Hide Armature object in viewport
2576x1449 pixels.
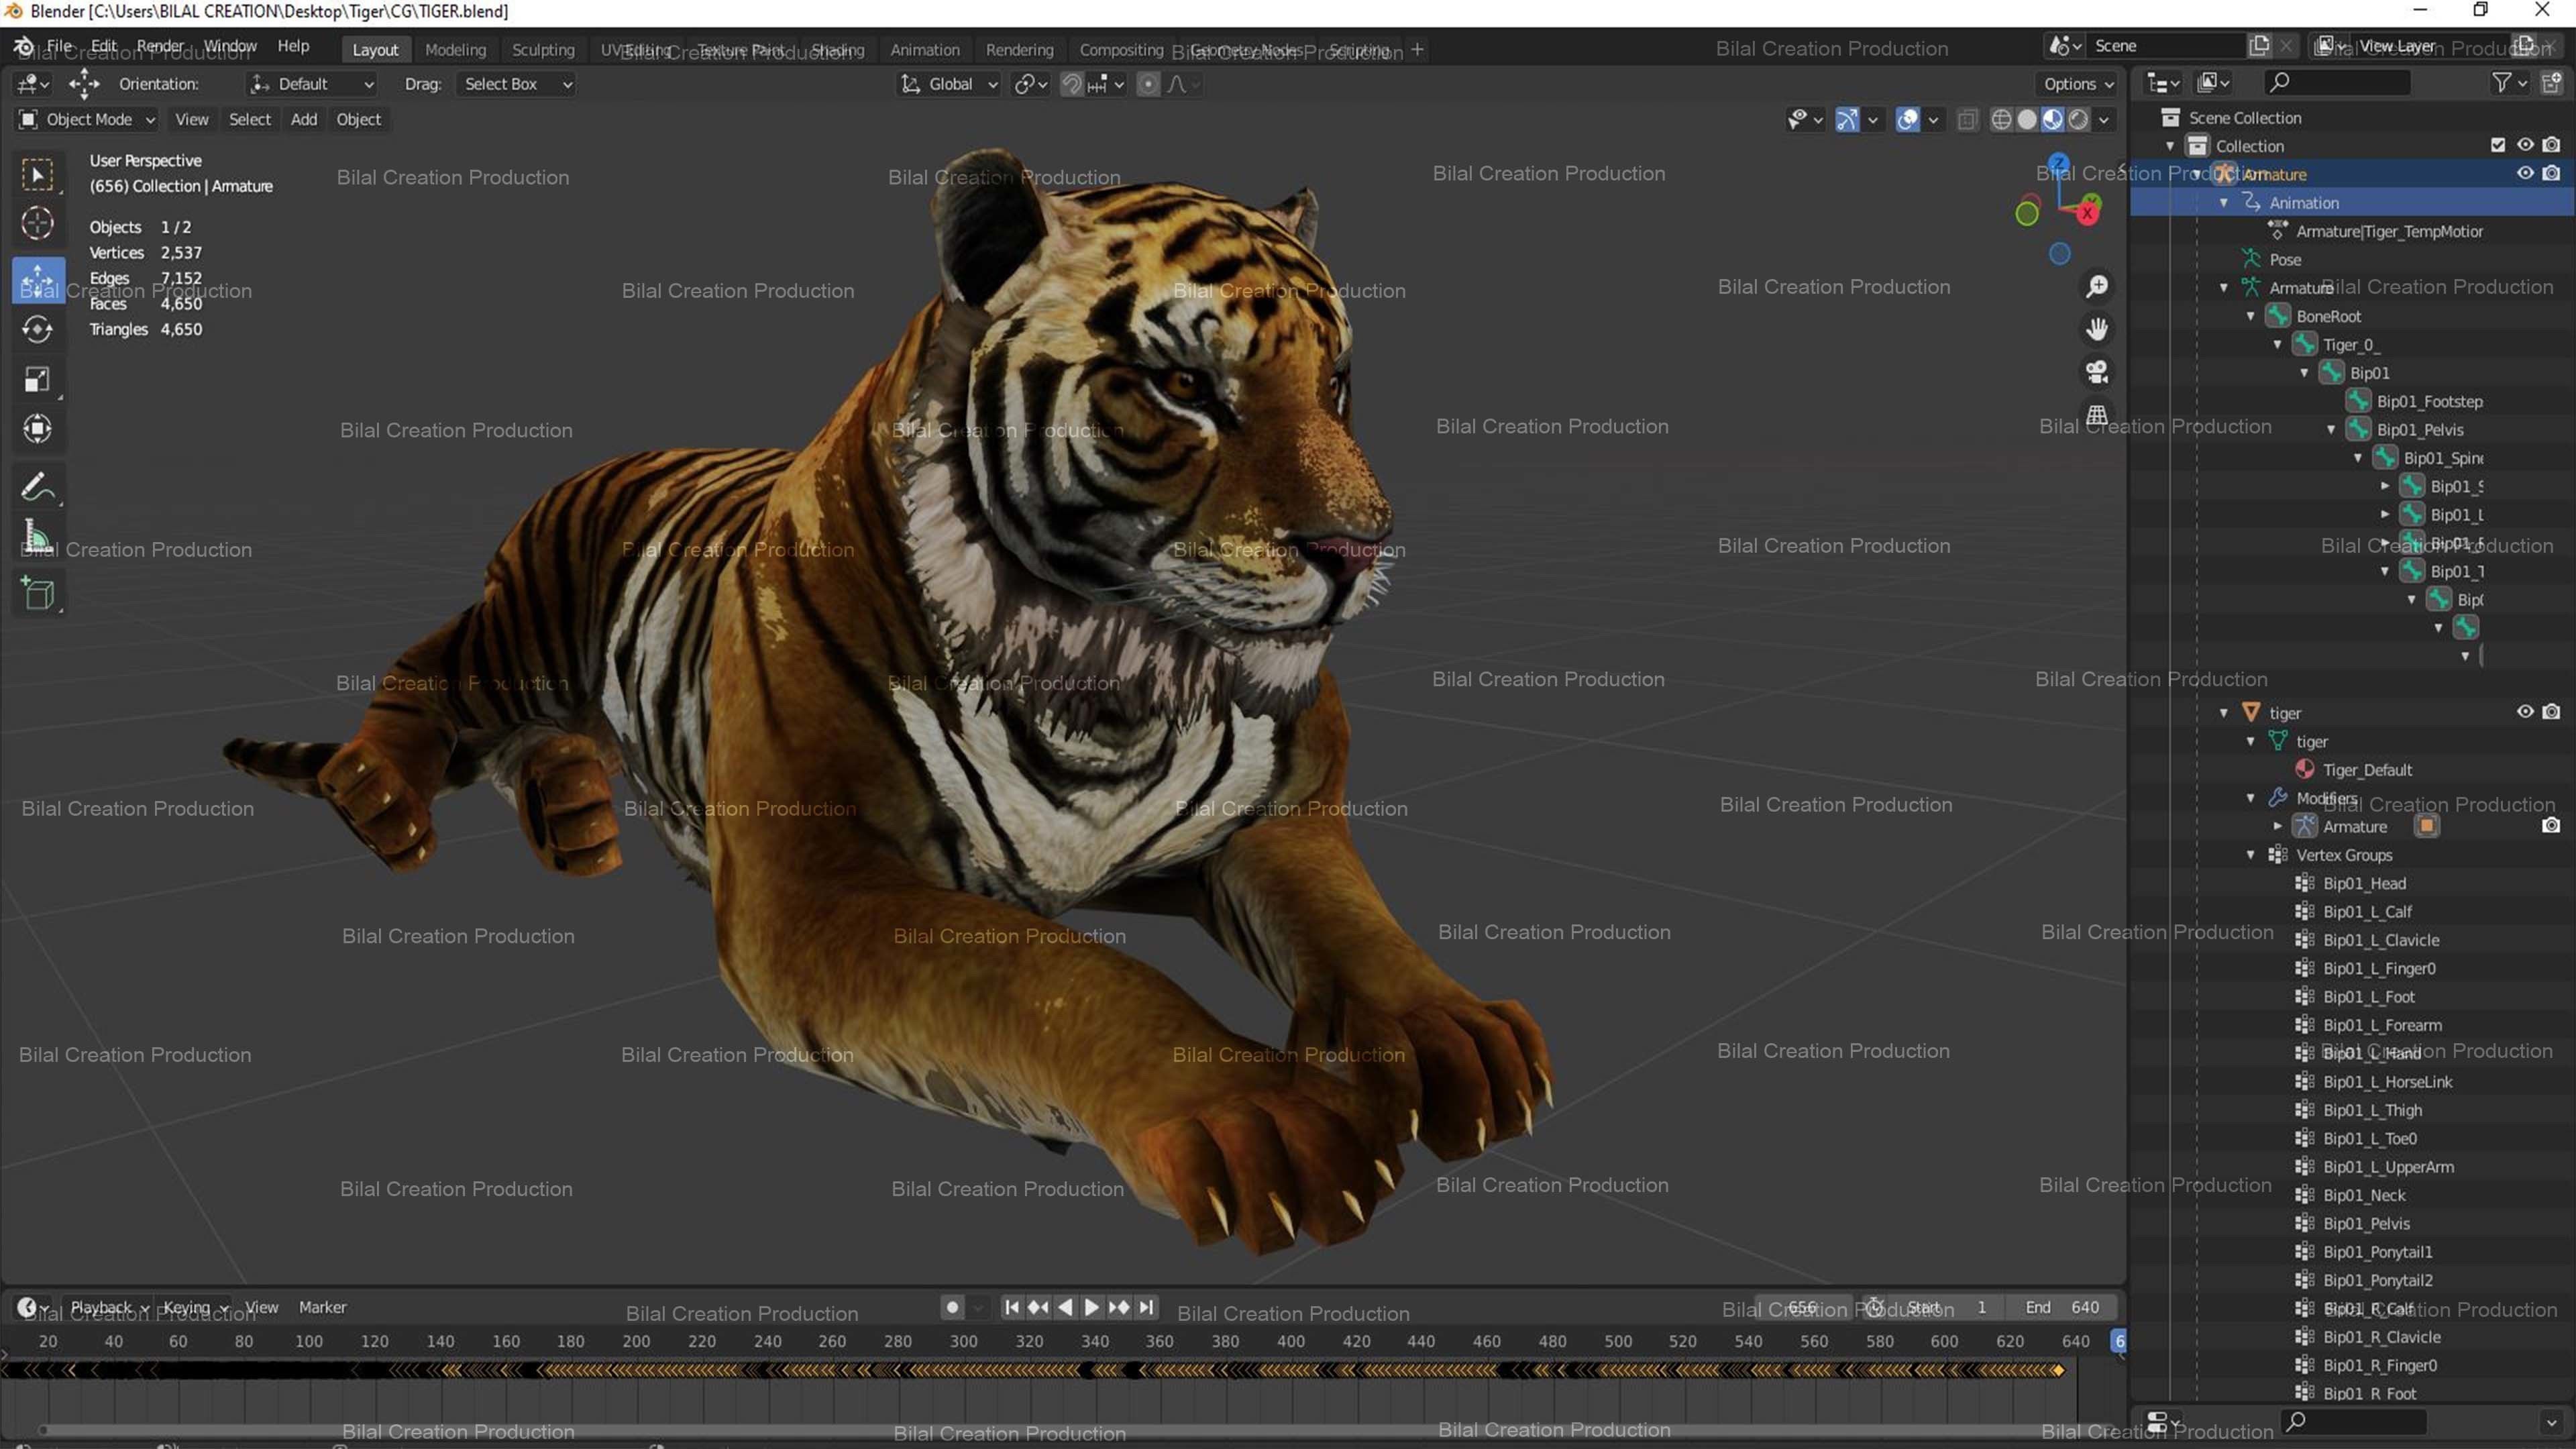click(x=2525, y=173)
